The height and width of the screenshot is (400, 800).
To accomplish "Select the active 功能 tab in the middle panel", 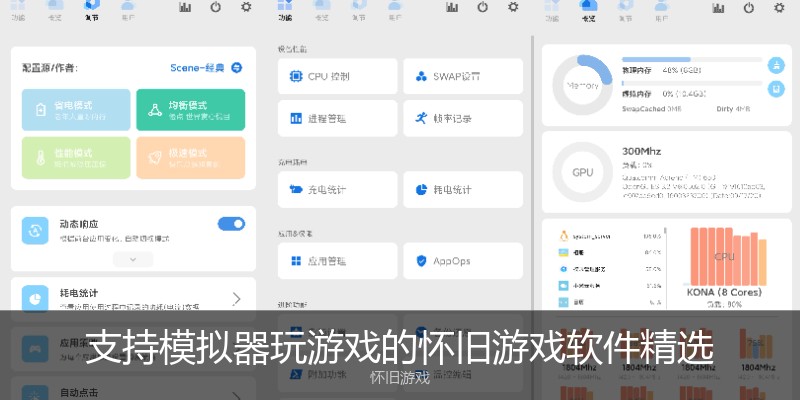I will click(285, 10).
